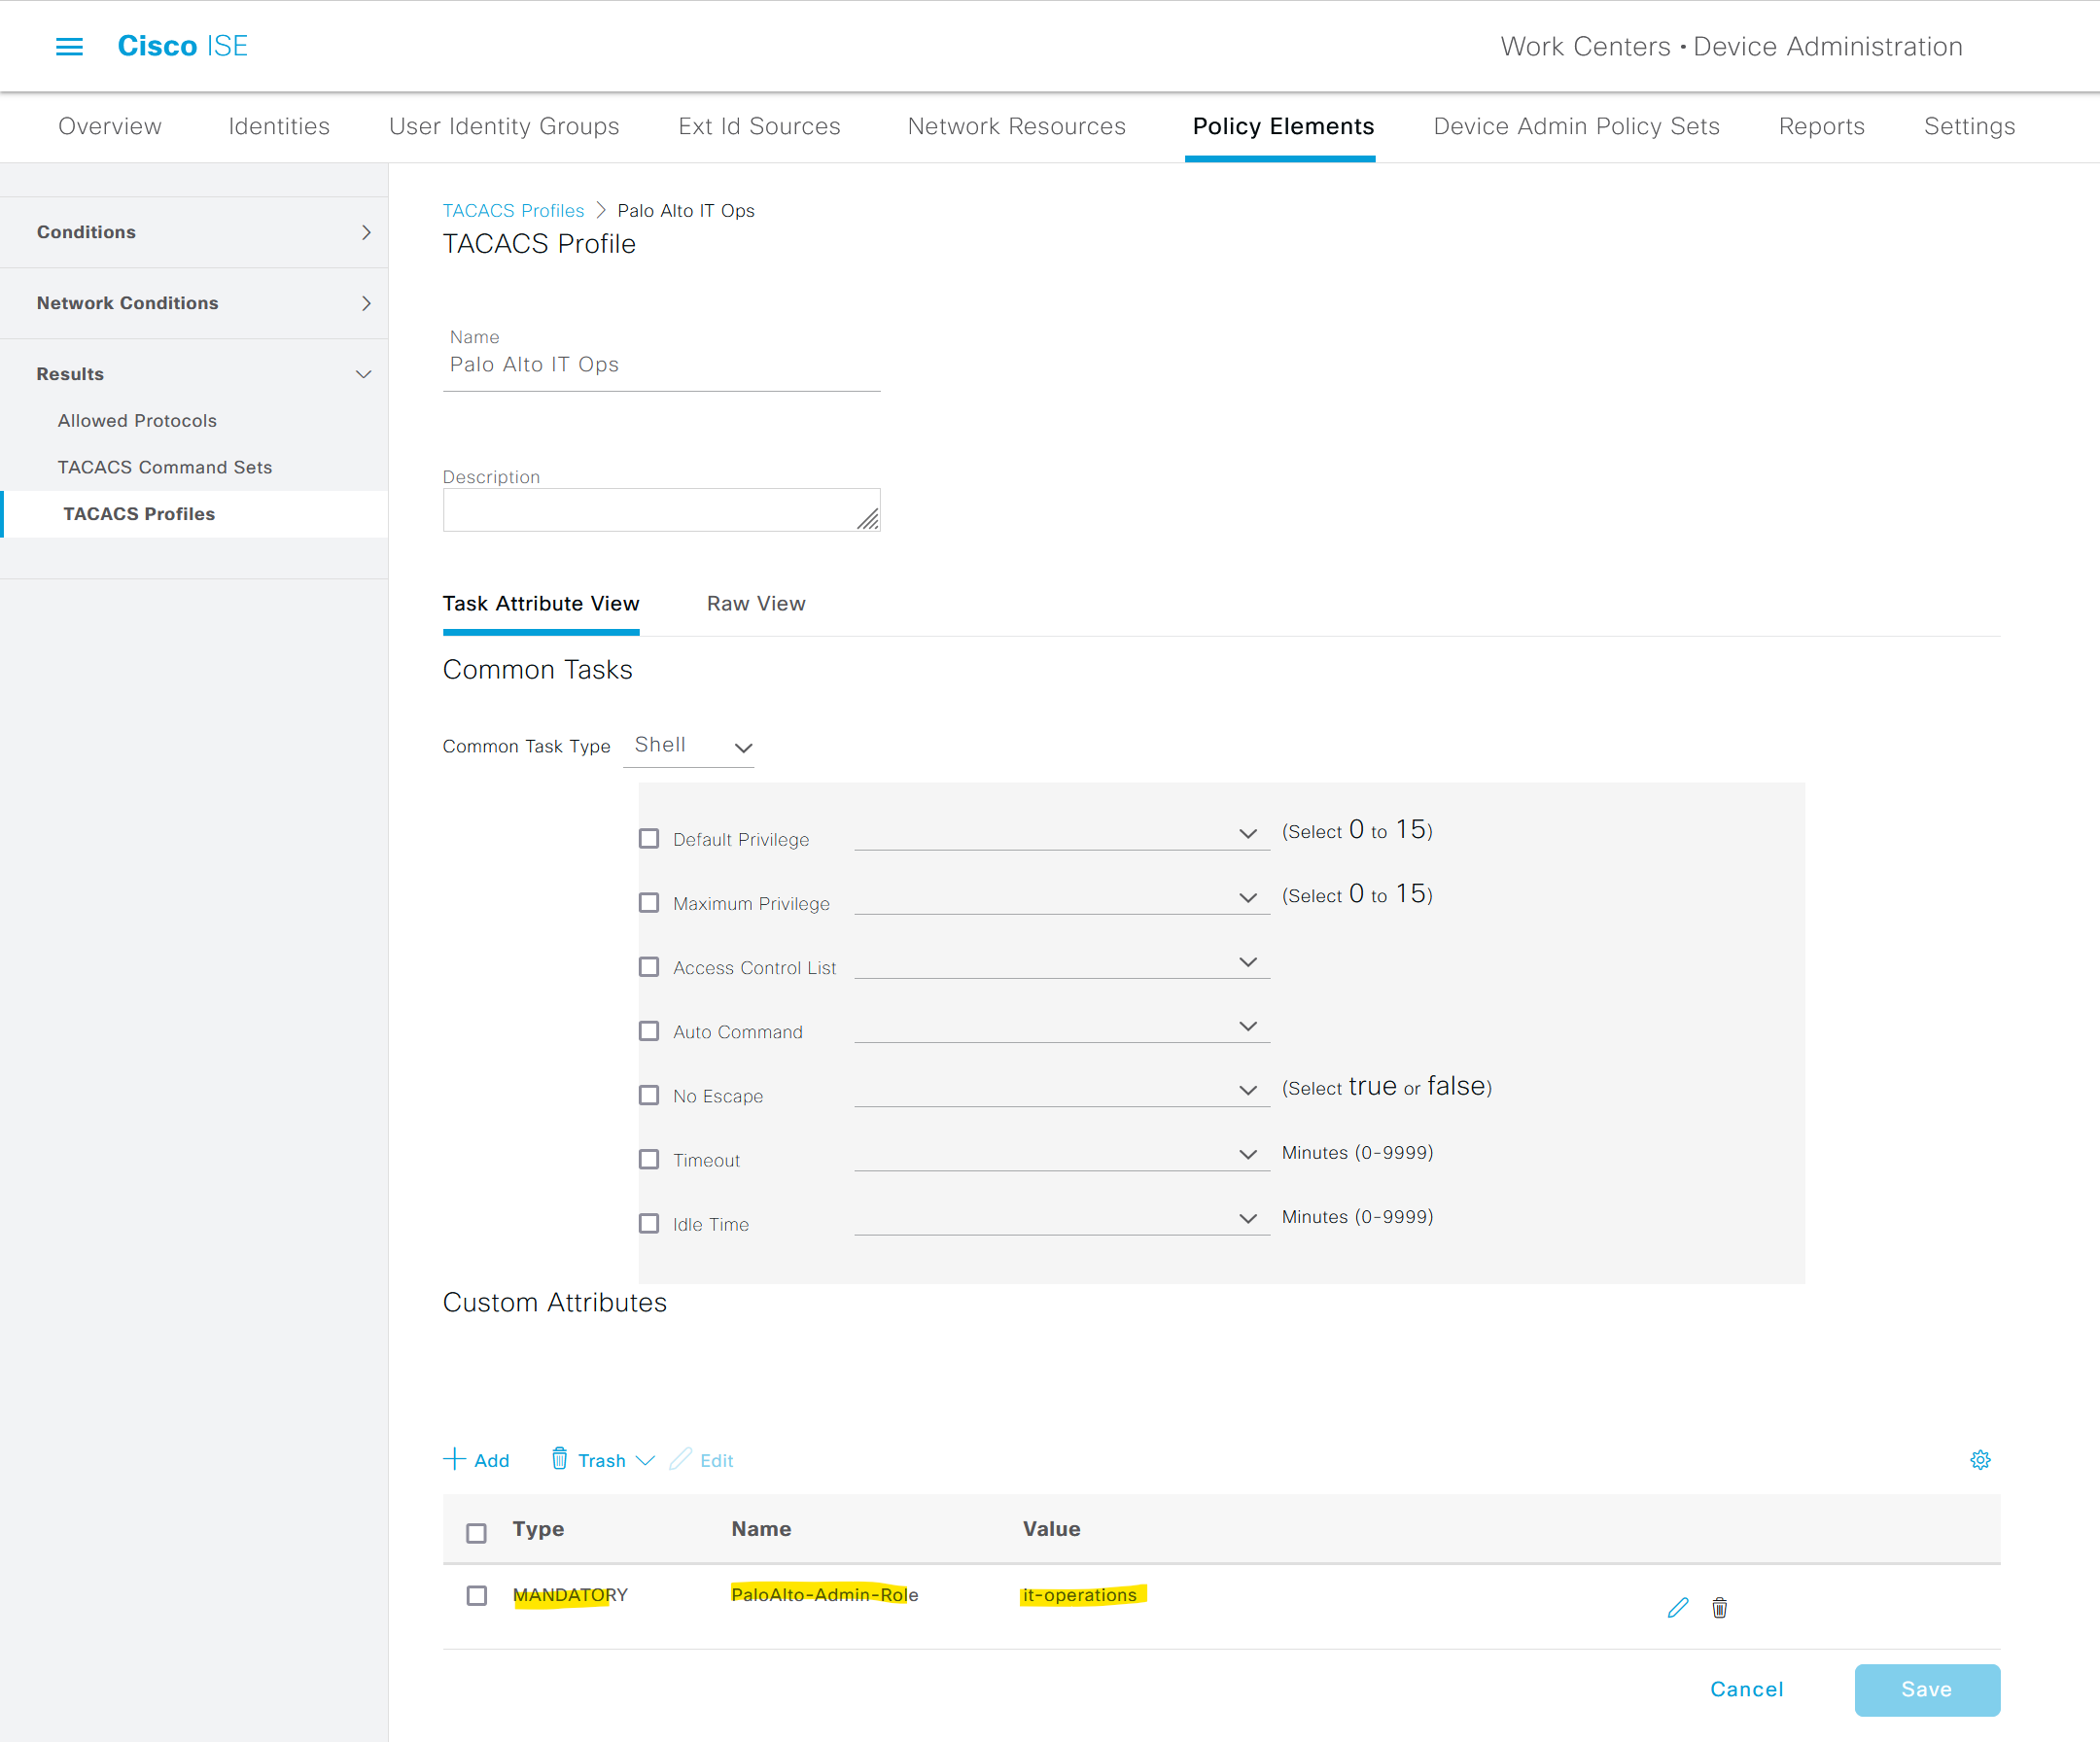2100x1742 pixels.
Task: Click the it-operations value cell
Action: 1079,1594
